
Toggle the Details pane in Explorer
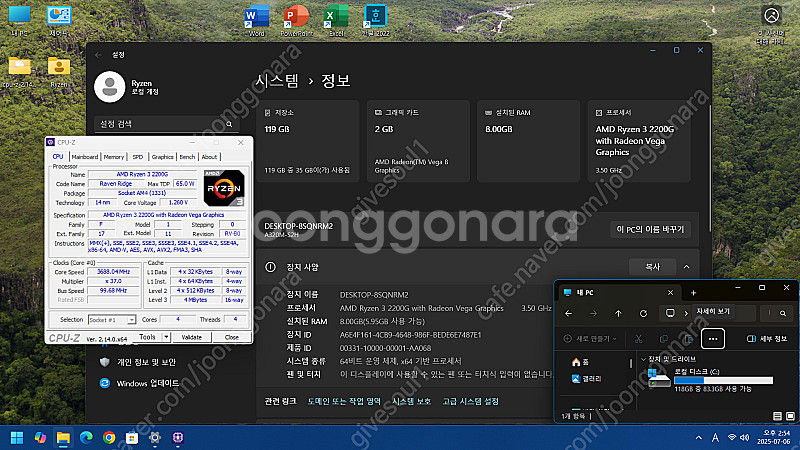pos(767,339)
